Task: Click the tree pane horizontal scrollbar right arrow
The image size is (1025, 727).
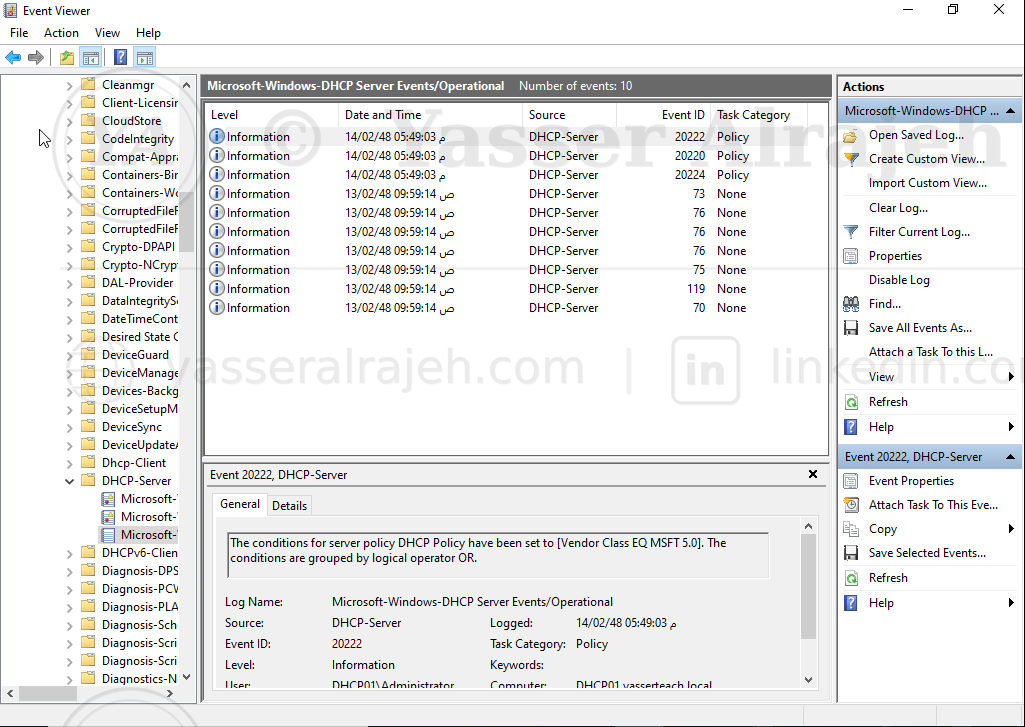Action: pos(170,693)
